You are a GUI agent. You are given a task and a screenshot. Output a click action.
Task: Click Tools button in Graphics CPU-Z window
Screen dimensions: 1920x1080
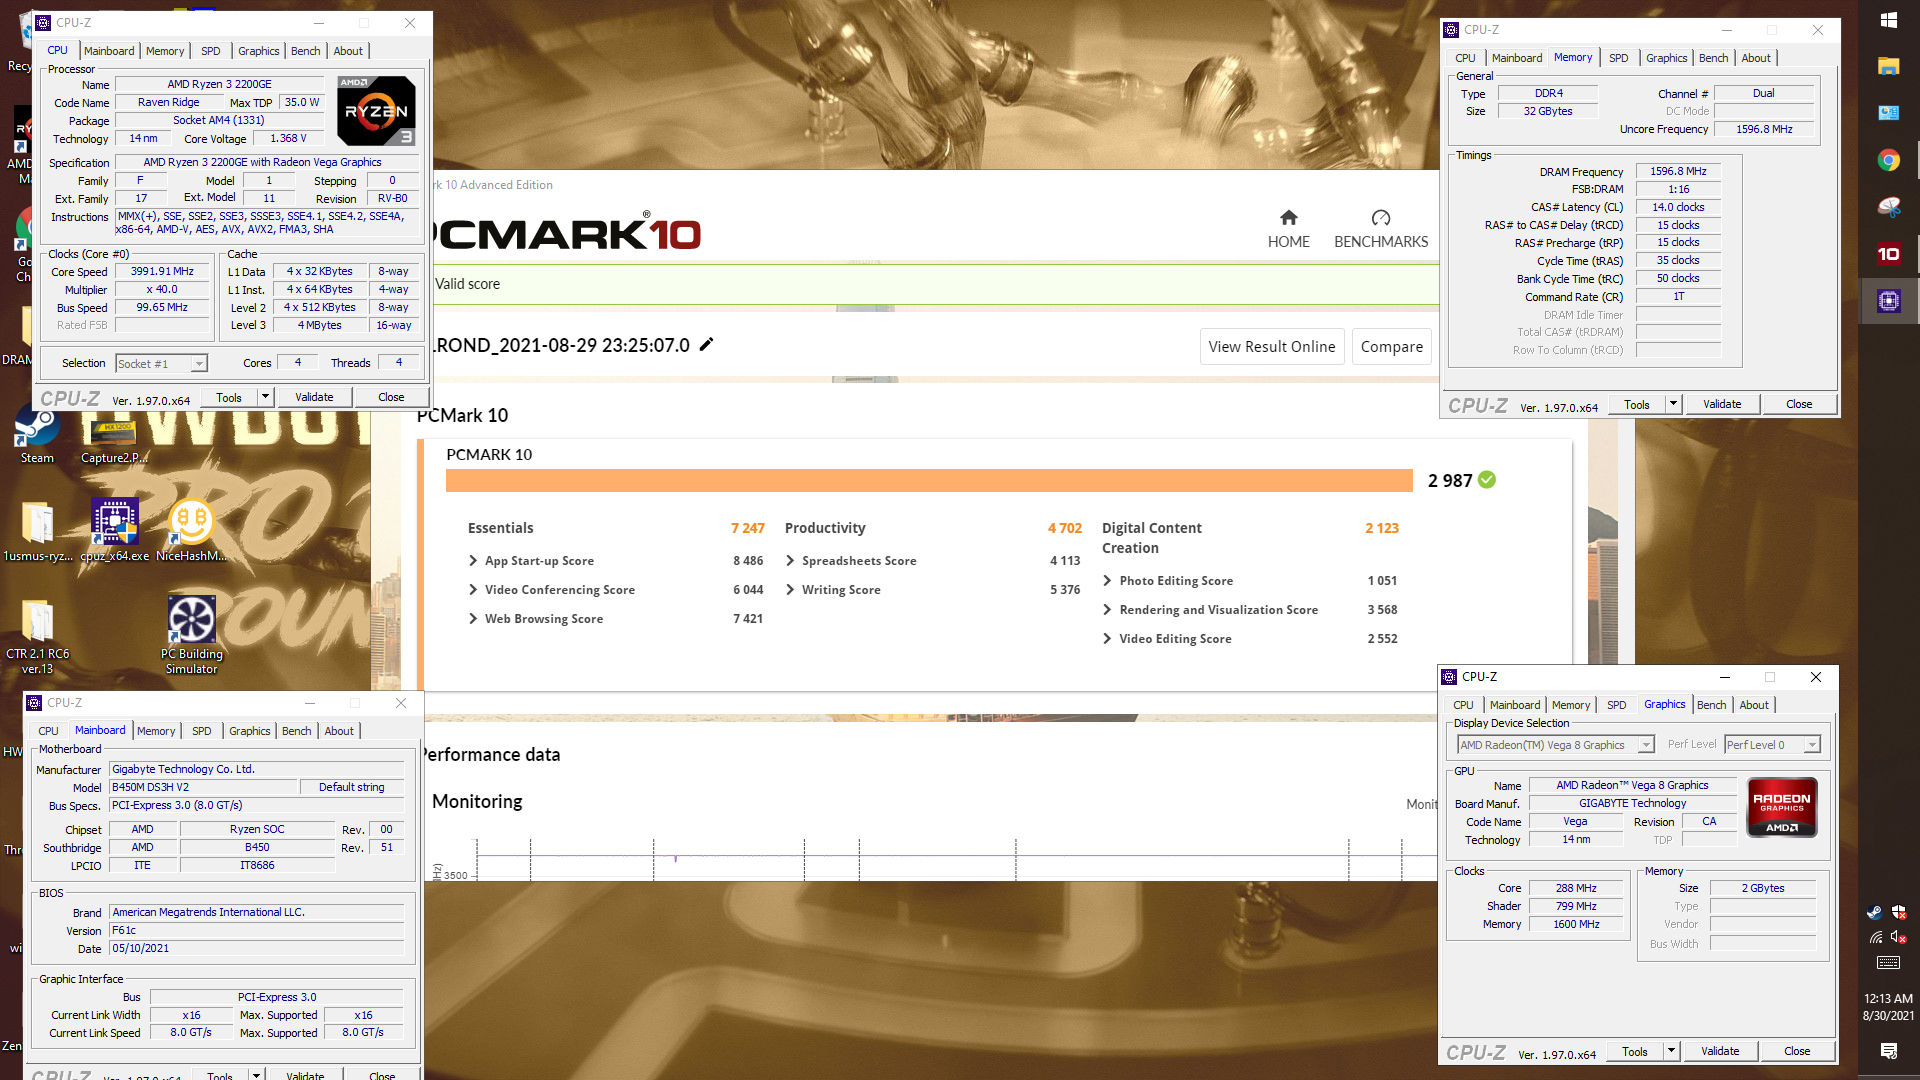click(1635, 1051)
